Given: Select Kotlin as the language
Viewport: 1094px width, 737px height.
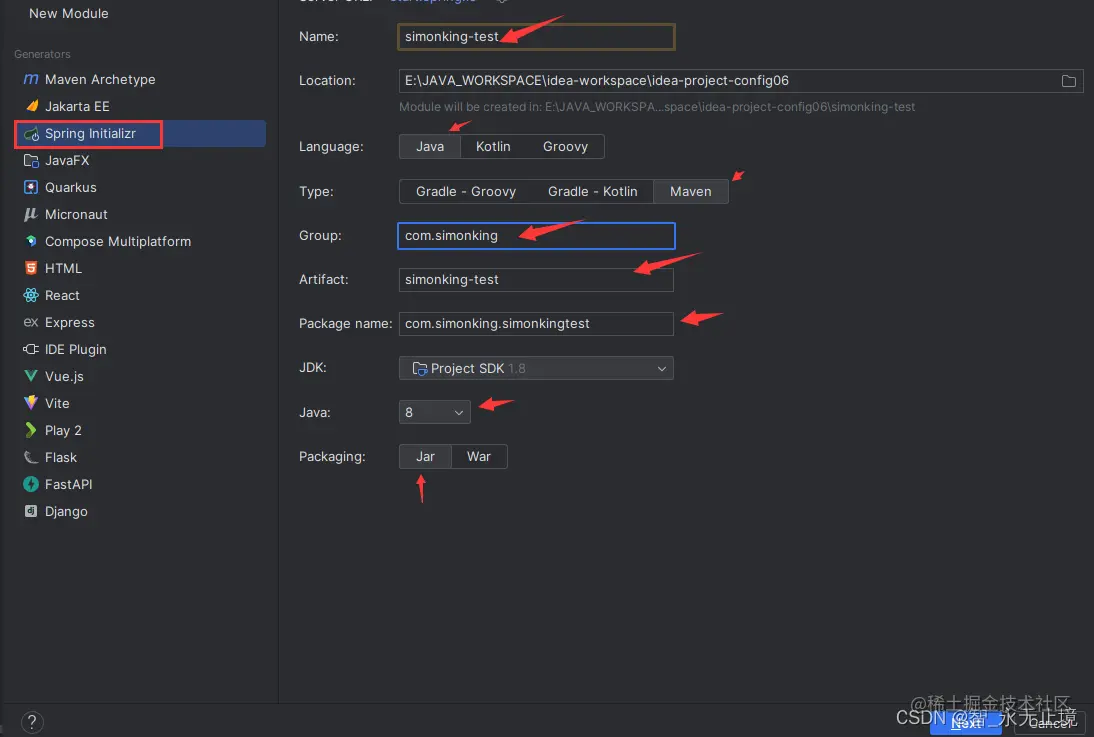Looking at the screenshot, I should (x=493, y=147).
